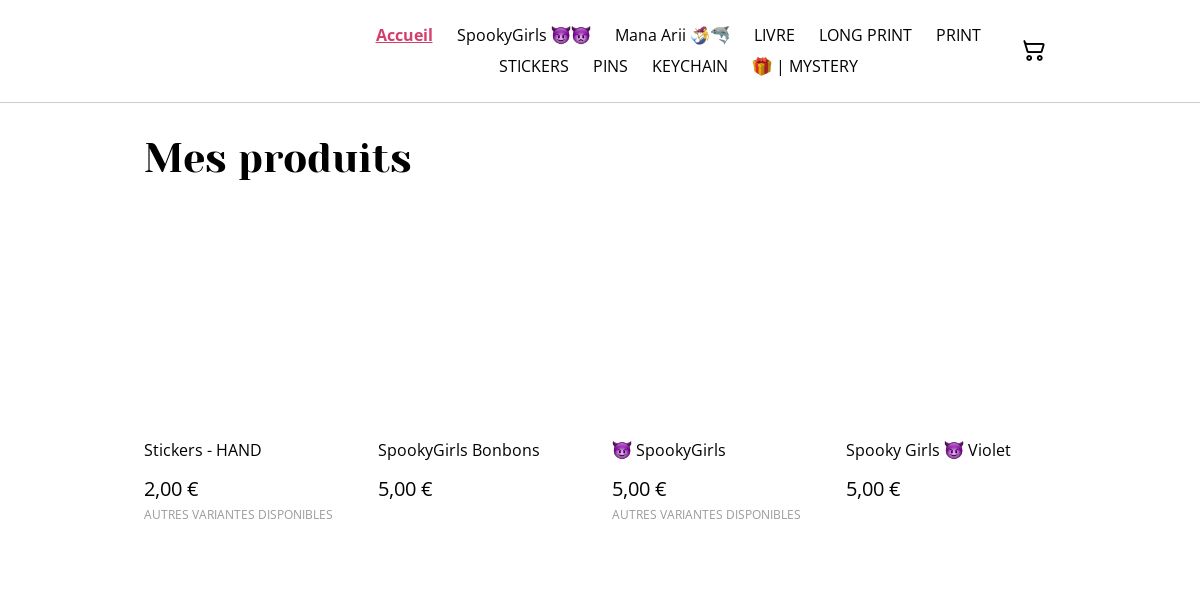Screen dimensions: 1200x600
Task: Open the KEYCHAIN category
Action: pos(690,66)
